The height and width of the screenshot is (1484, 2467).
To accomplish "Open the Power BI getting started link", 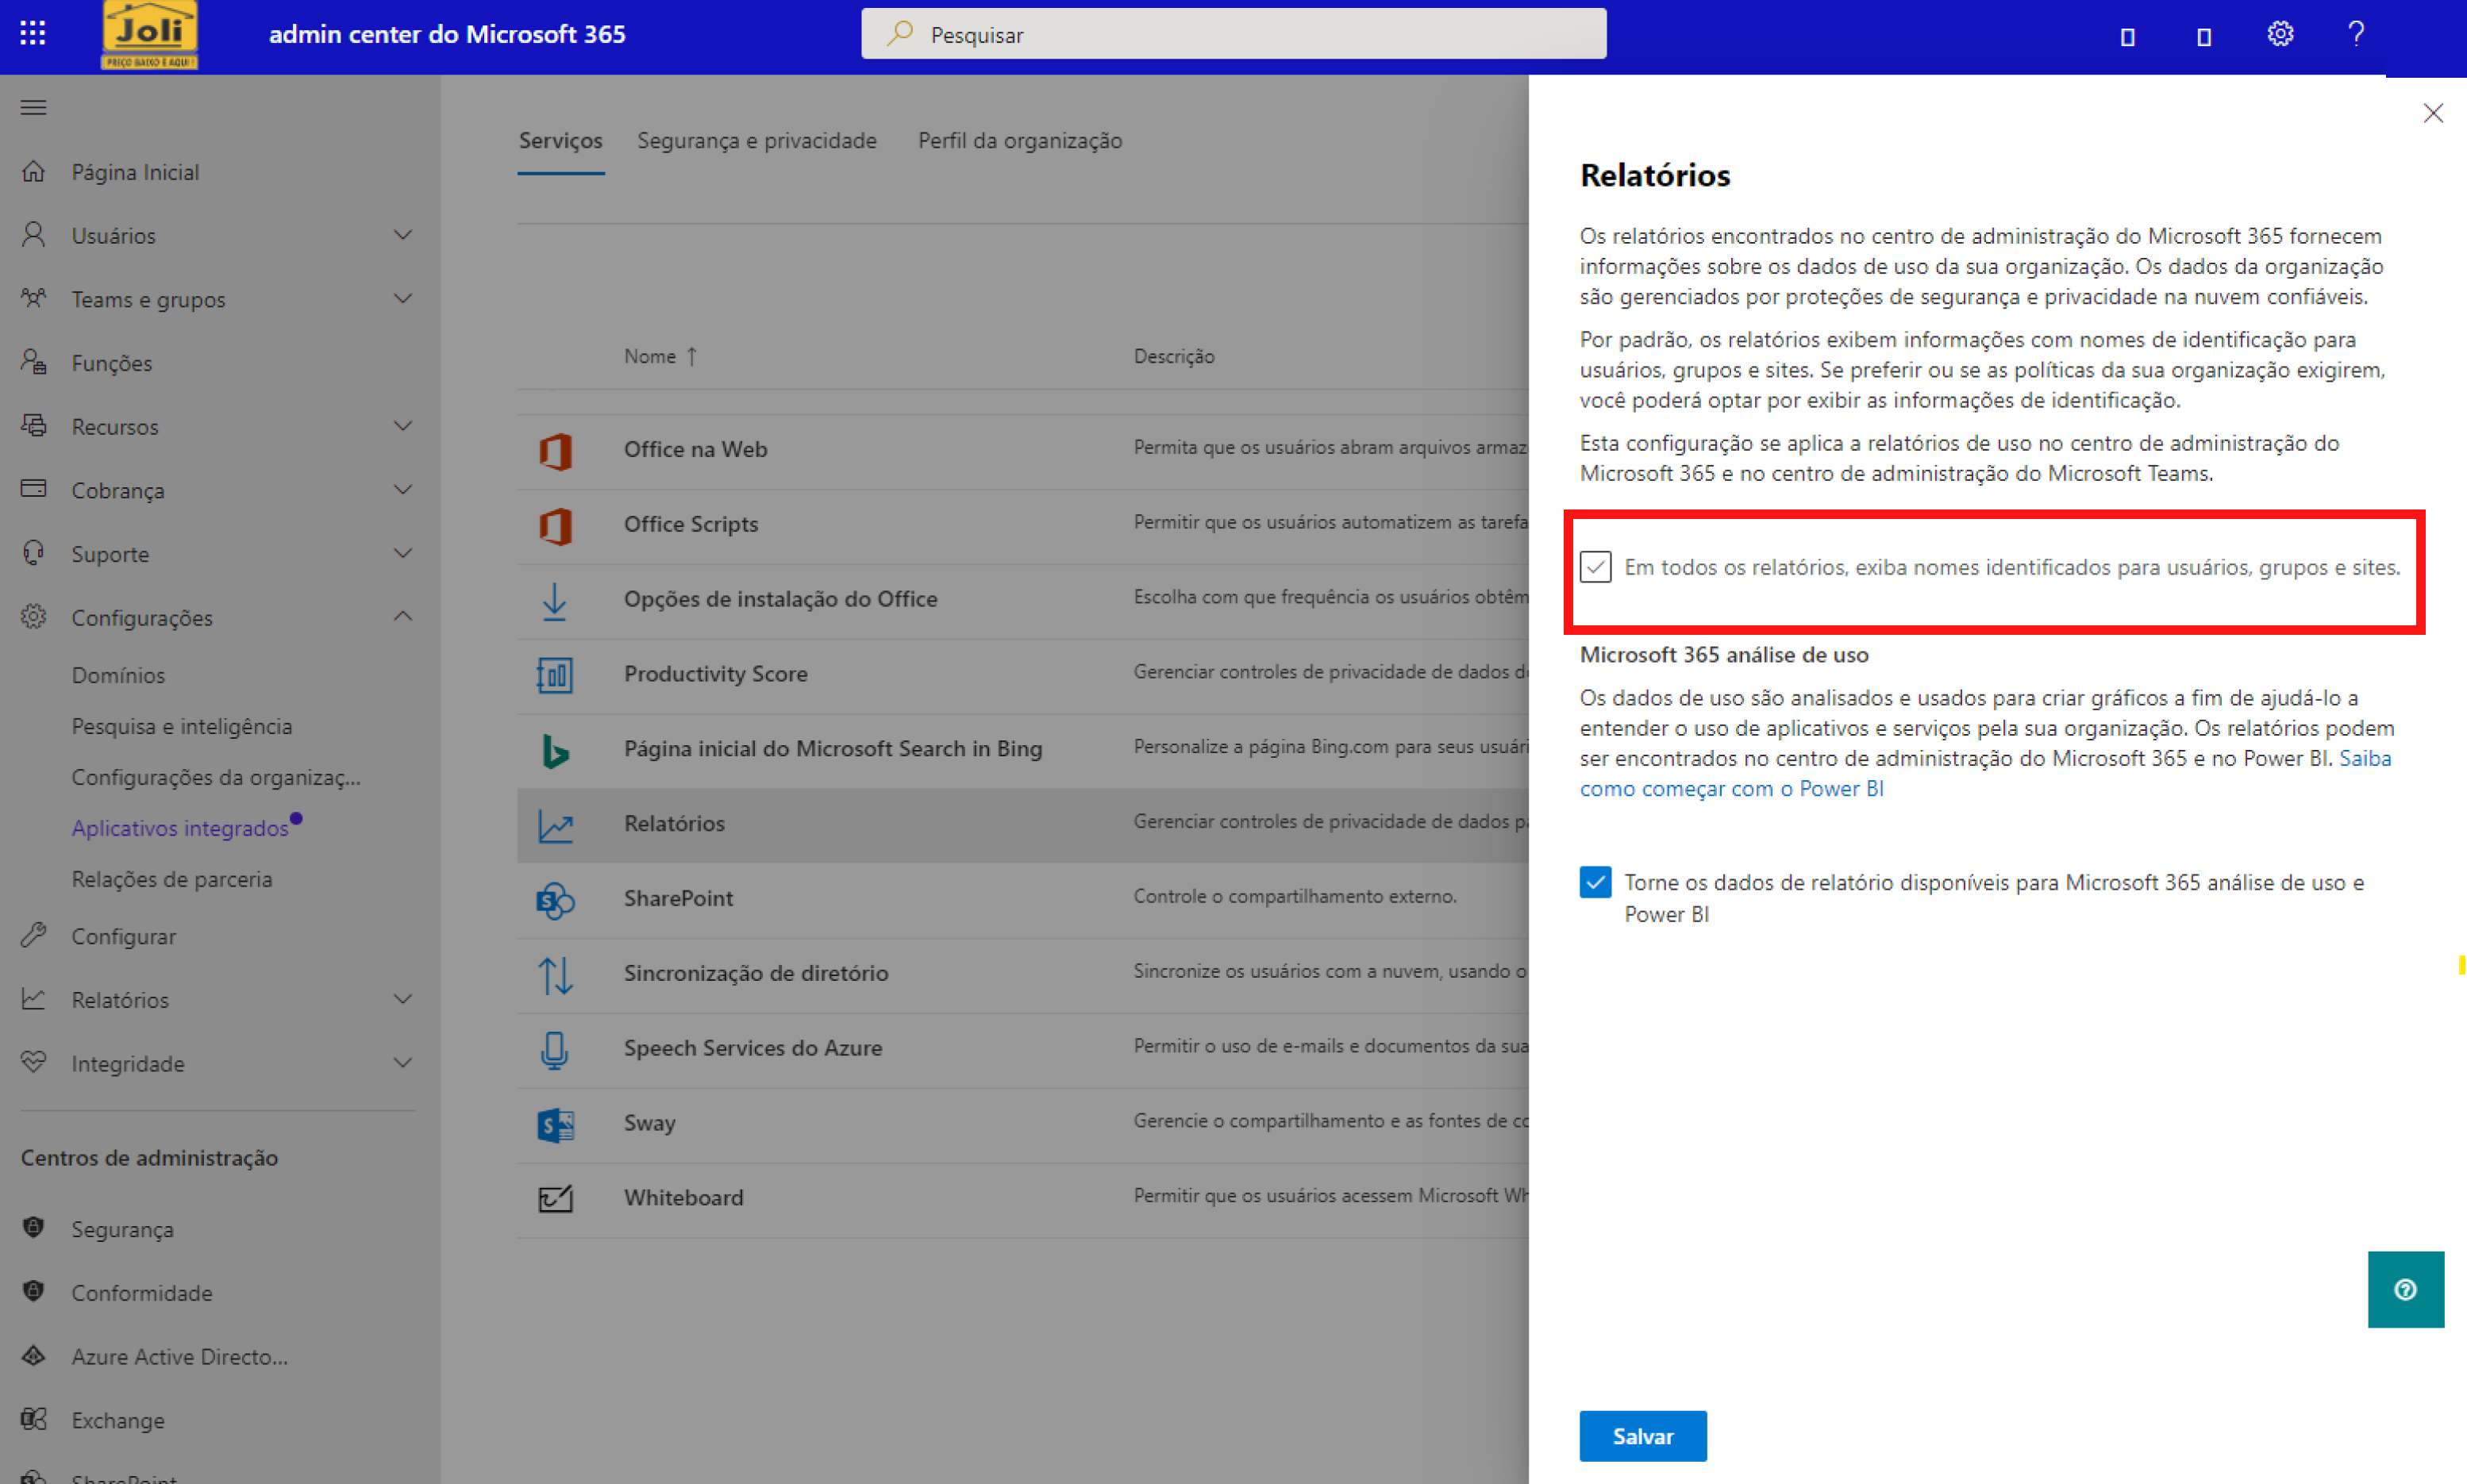I will point(1731,789).
